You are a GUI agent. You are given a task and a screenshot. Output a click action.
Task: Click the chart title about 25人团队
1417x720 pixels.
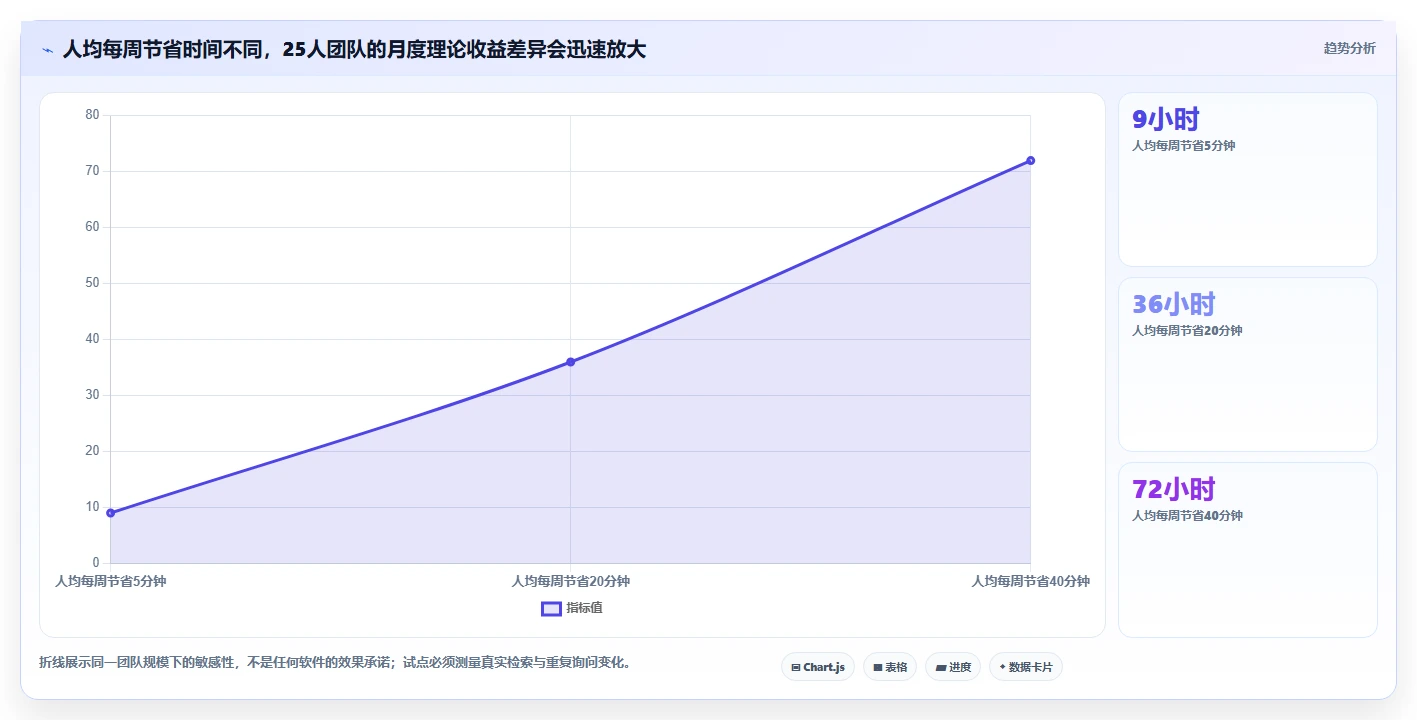click(x=354, y=49)
